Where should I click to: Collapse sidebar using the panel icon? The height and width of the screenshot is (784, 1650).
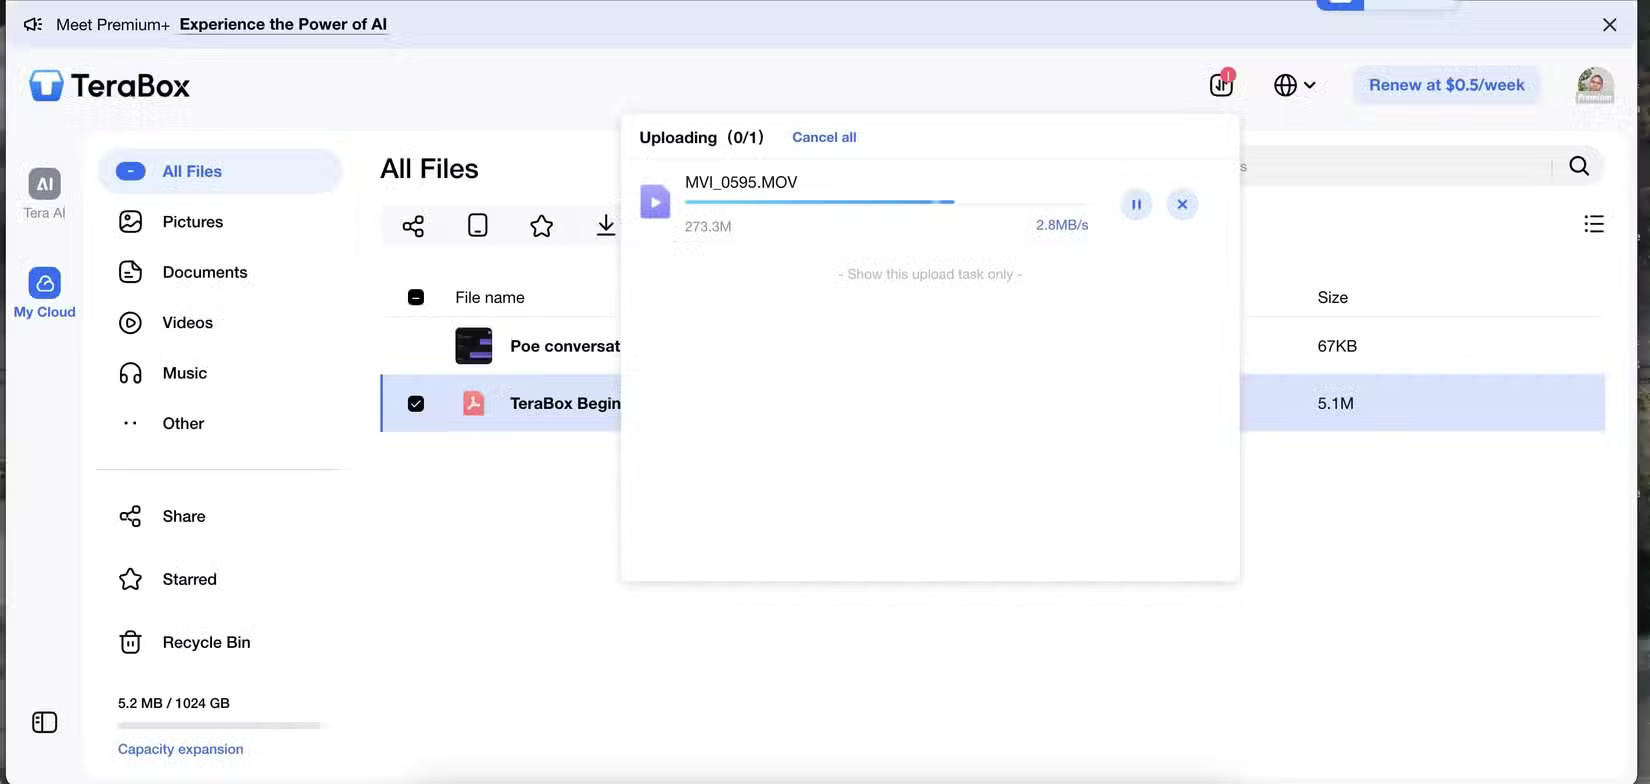(44, 722)
